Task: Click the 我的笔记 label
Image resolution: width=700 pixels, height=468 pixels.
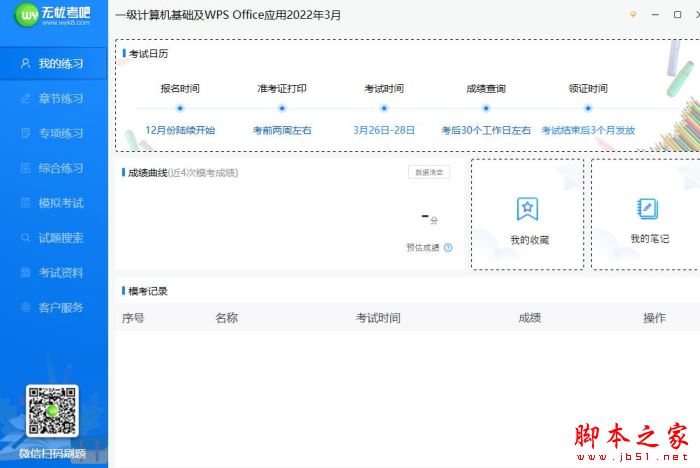Action: click(650, 239)
